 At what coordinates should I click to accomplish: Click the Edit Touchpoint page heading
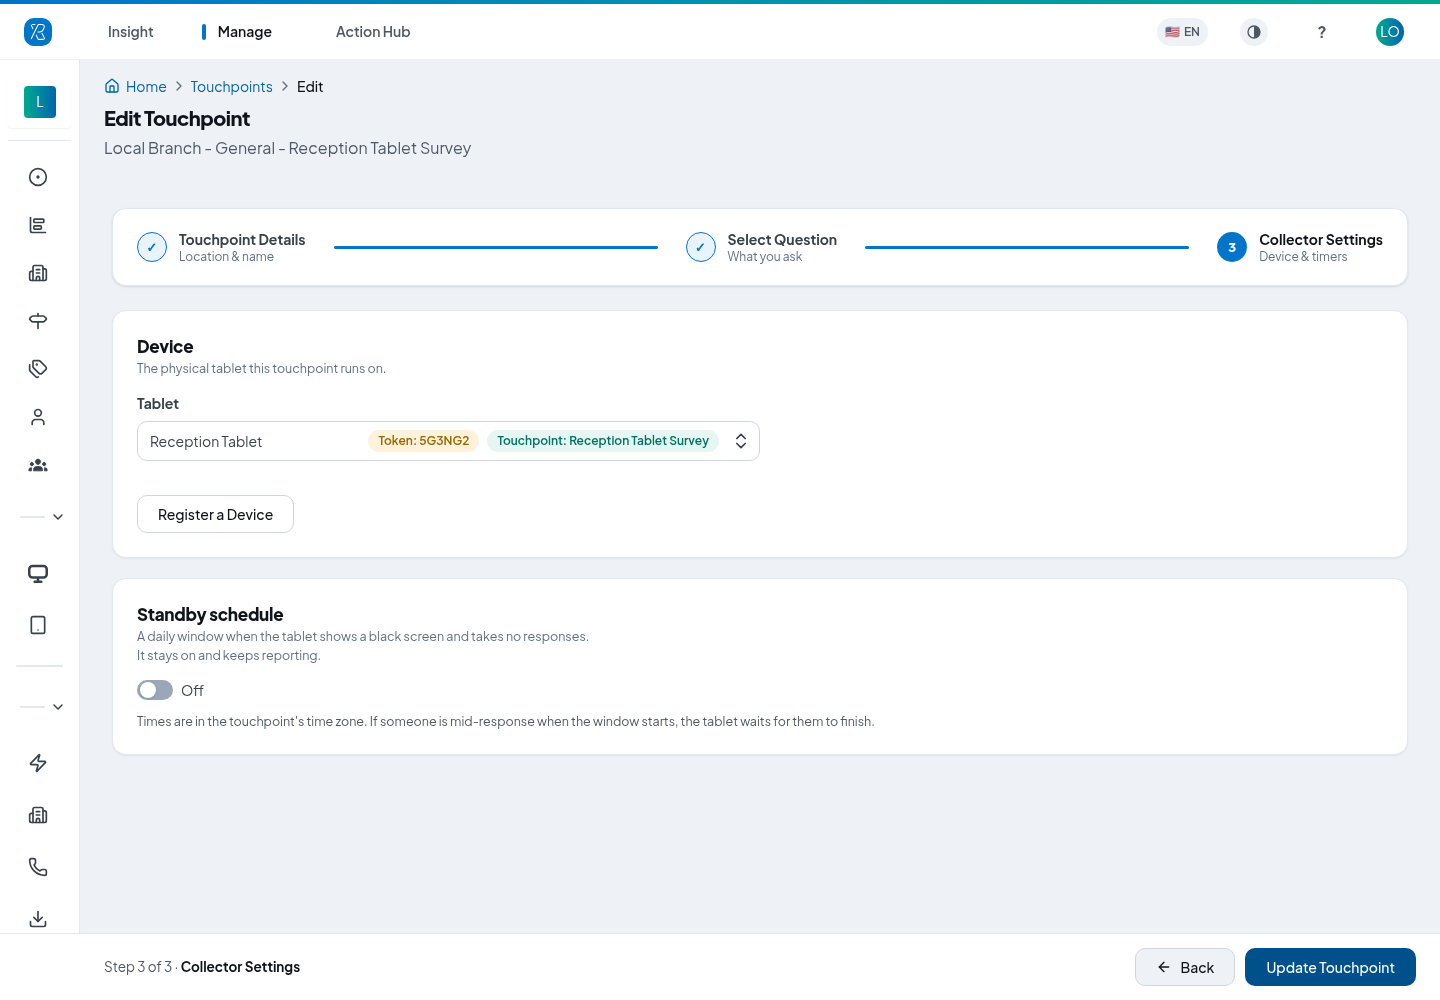click(177, 119)
